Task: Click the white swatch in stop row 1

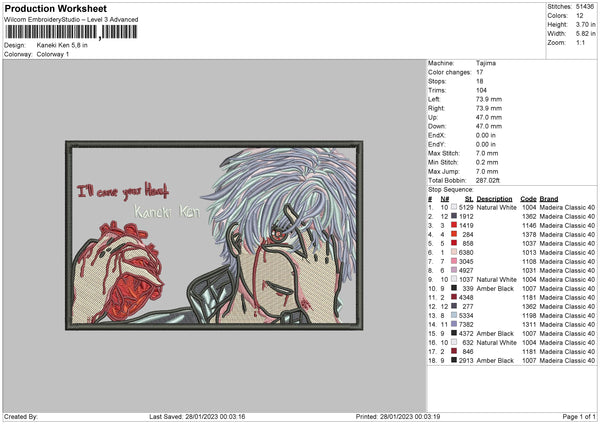Action: click(454, 207)
